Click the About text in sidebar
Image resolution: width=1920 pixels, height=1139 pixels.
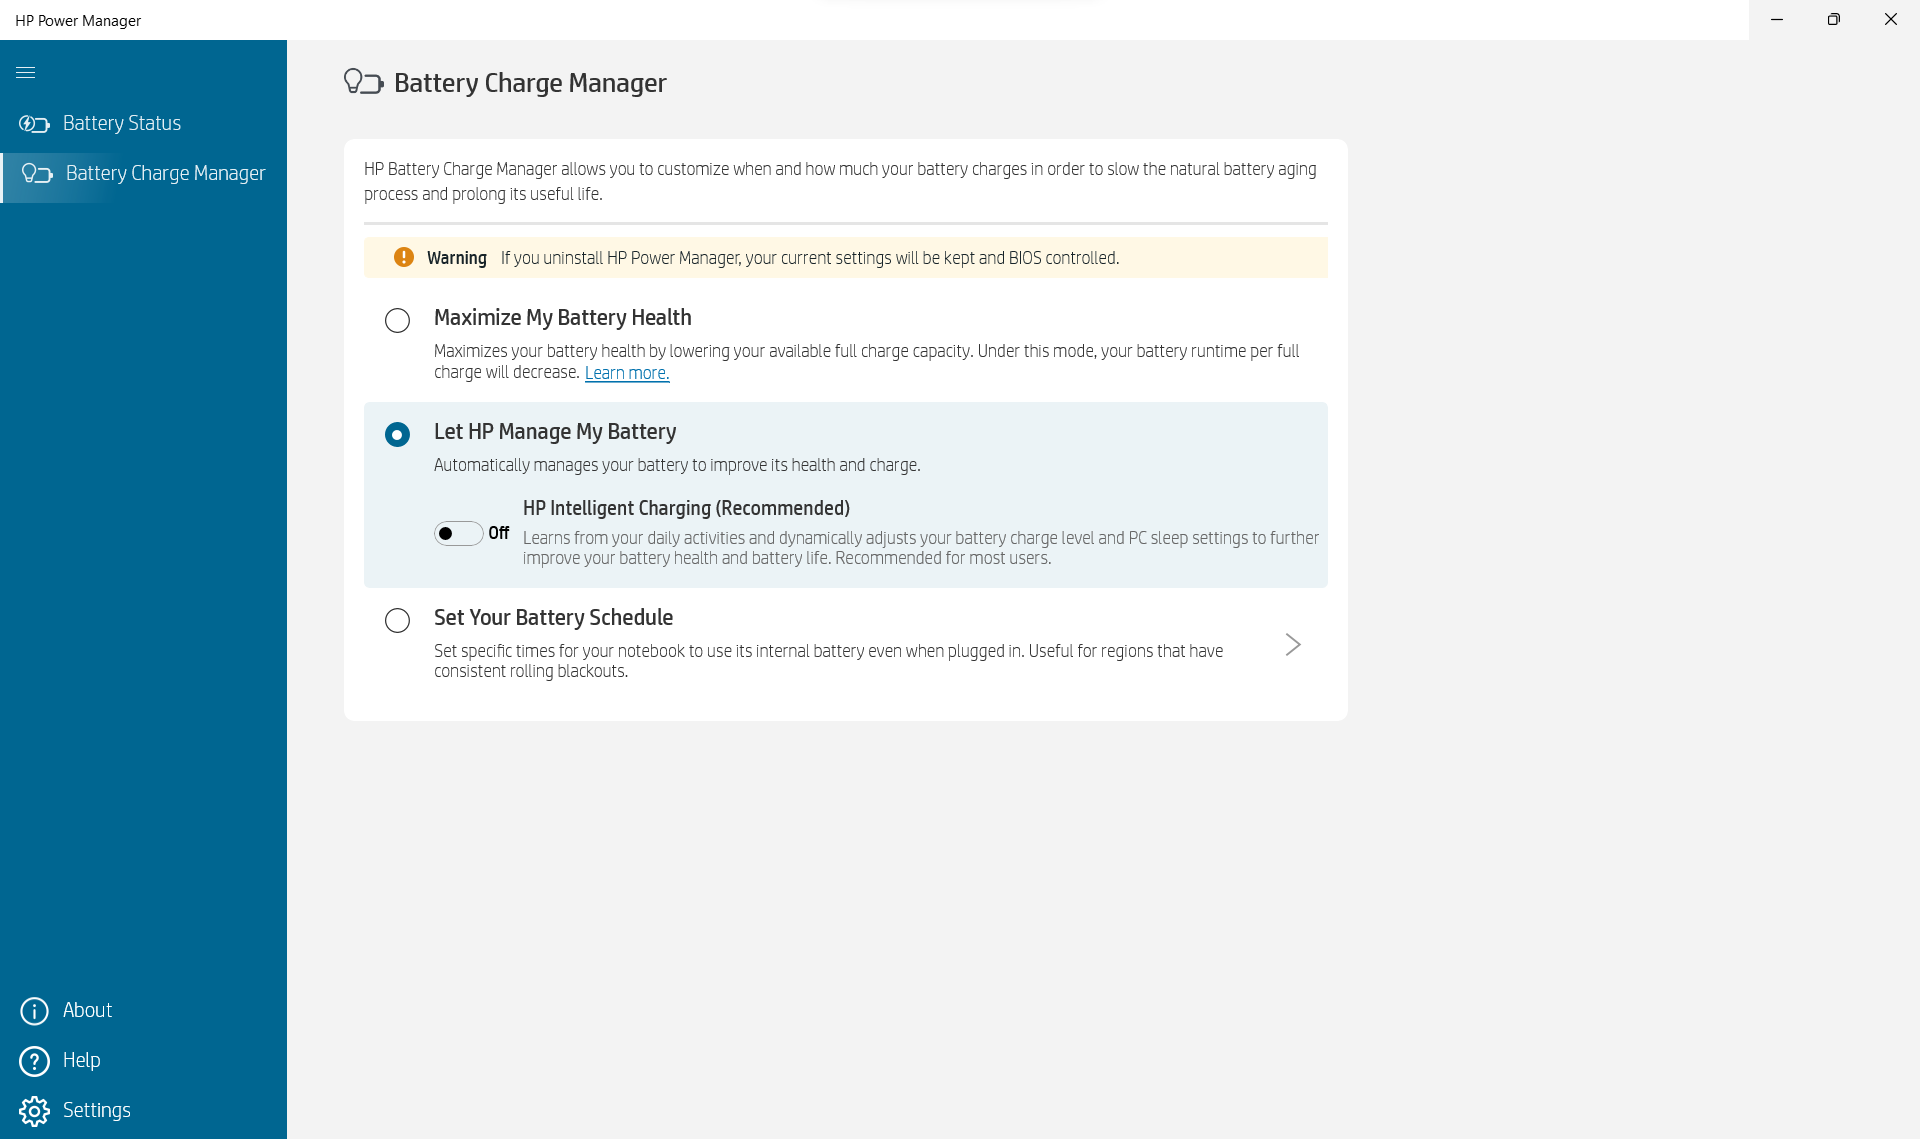pos(87,1010)
